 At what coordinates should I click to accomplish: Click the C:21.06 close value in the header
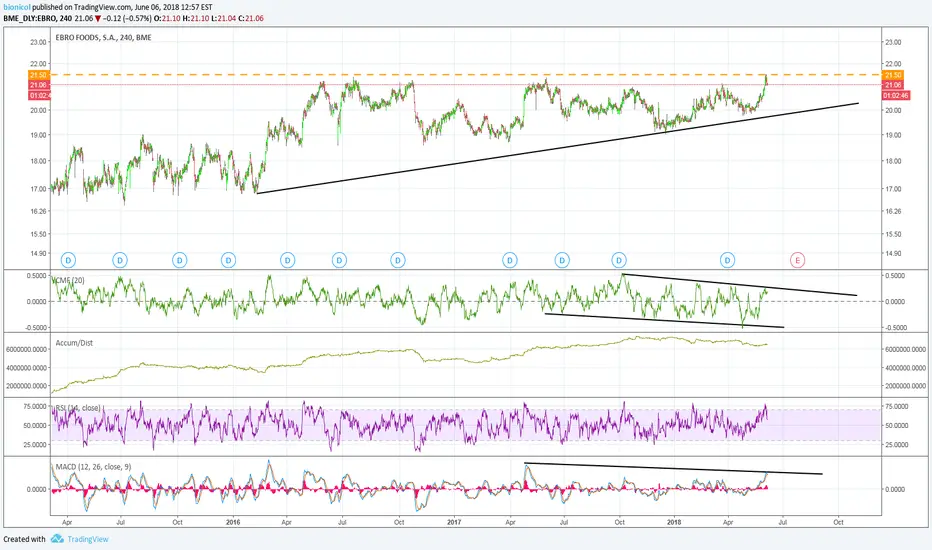(250, 18)
